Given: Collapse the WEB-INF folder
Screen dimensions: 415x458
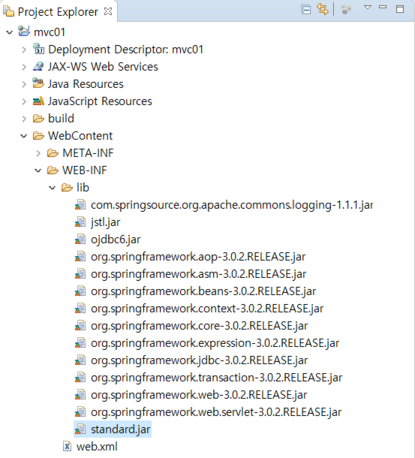Looking at the screenshot, I should [38, 171].
